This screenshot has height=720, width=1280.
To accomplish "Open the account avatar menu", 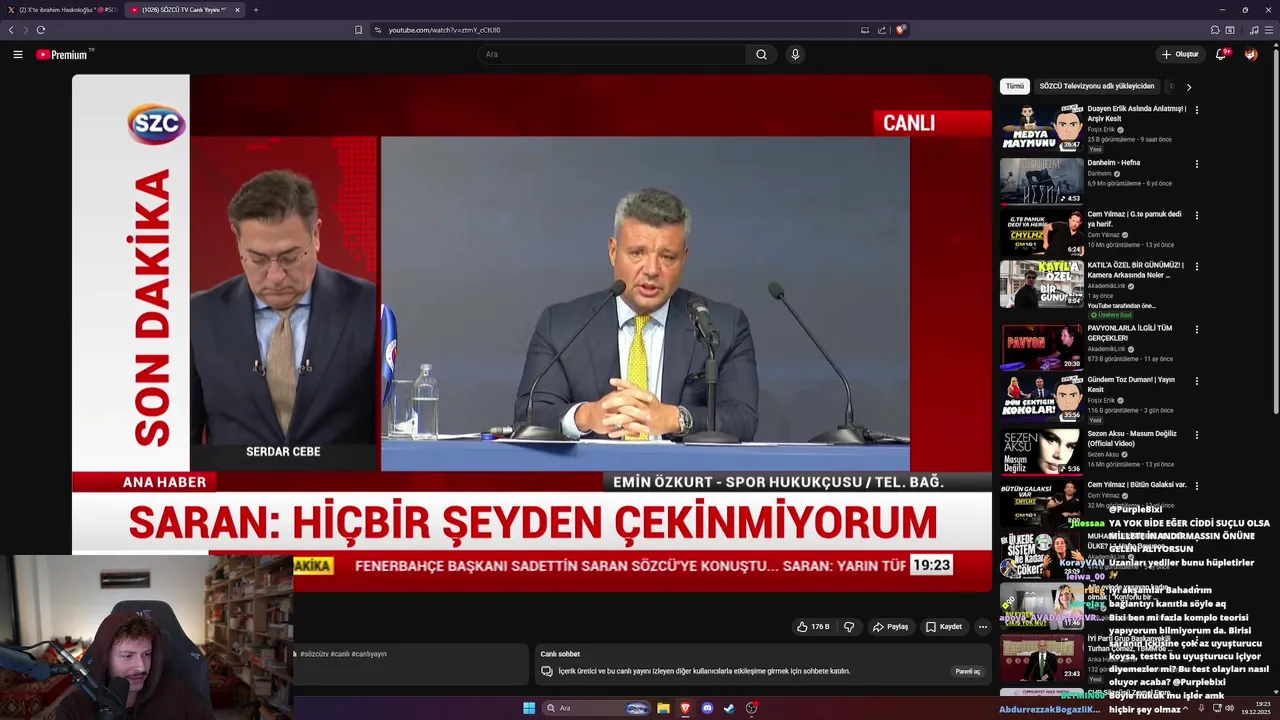I will click(x=1251, y=54).
